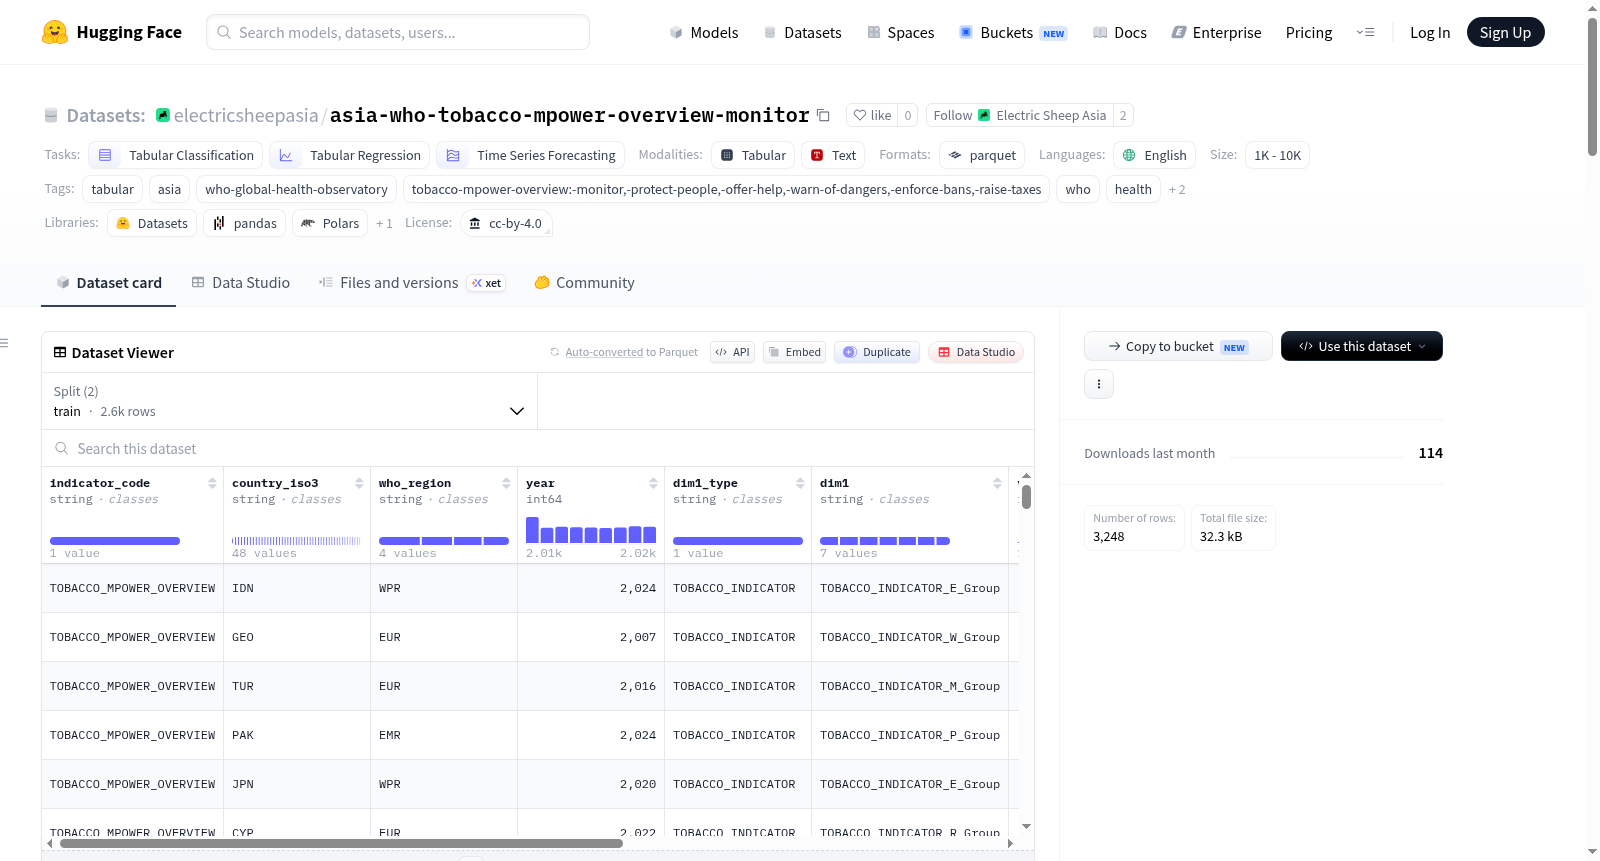Click the sort icon on country_iso3 column
The width and height of the screenshot is (1600, 861).
pyautogui.click(x=359, y=483)
